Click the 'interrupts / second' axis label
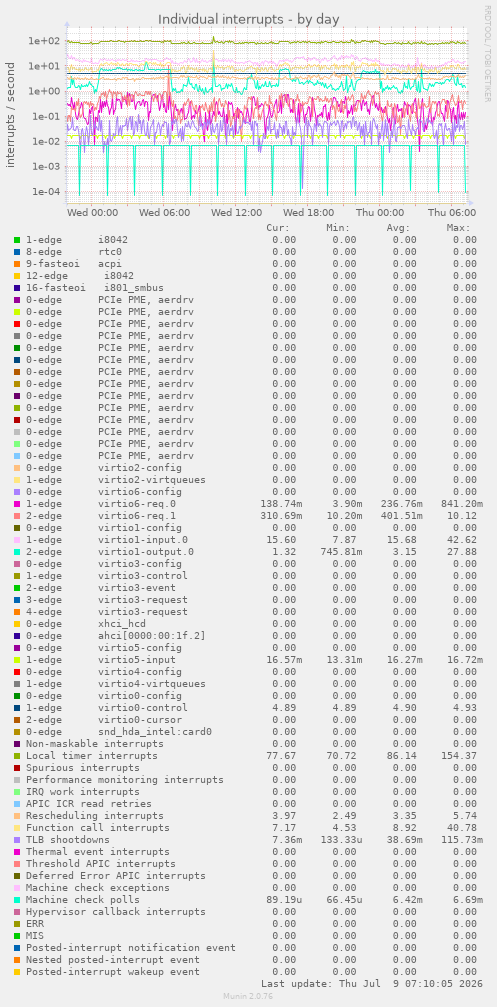The image size is (497, 1007). (10, 115)
